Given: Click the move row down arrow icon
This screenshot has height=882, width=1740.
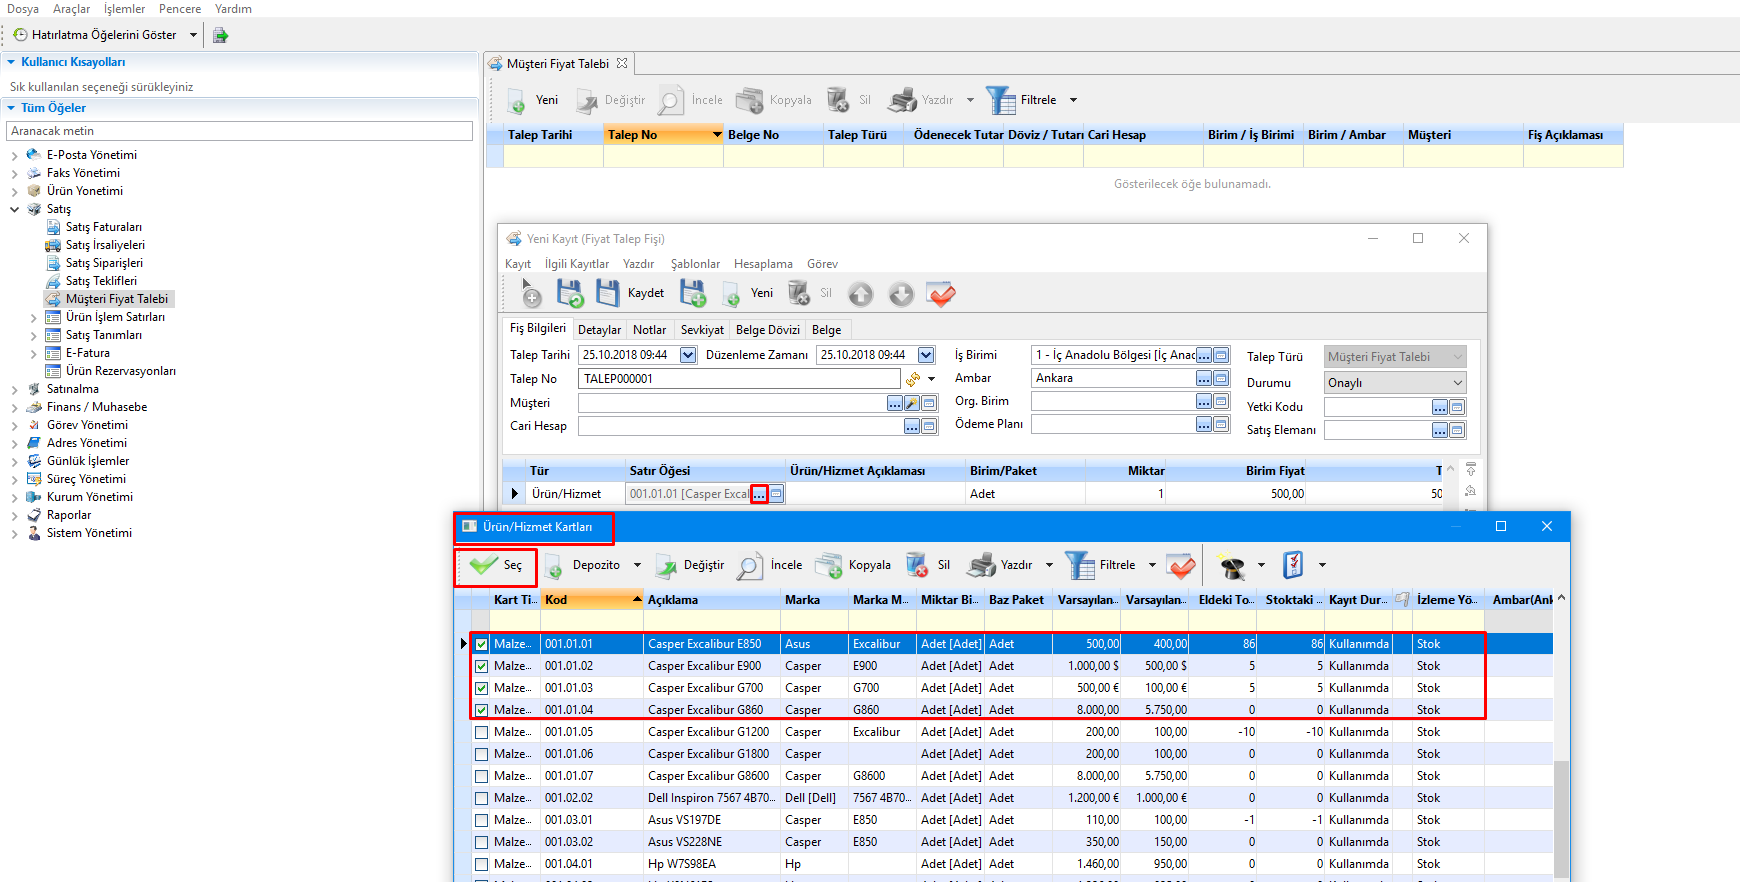Looking at the screenshot, I should pyautogui.click(x=901, y=294).
